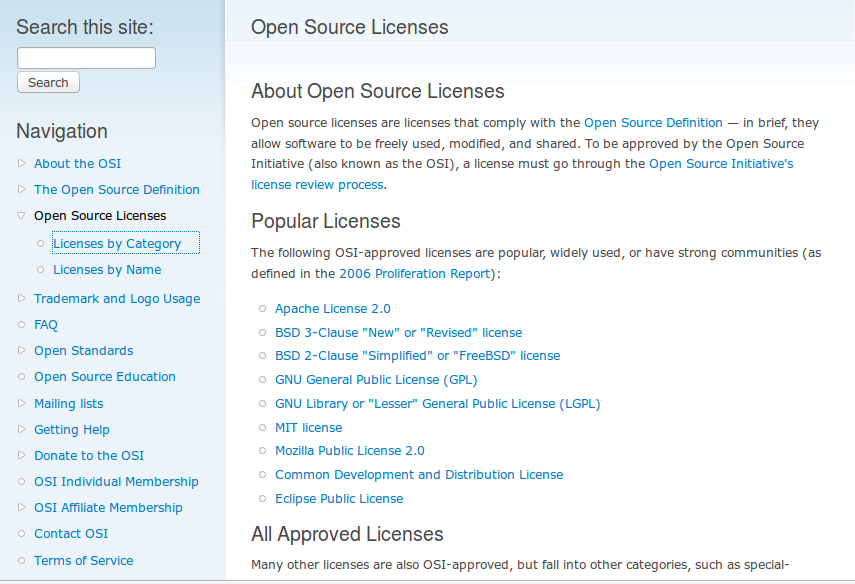Screen dimensions: 855x584
Task: Open the Getting Help link
Action: 72,430
